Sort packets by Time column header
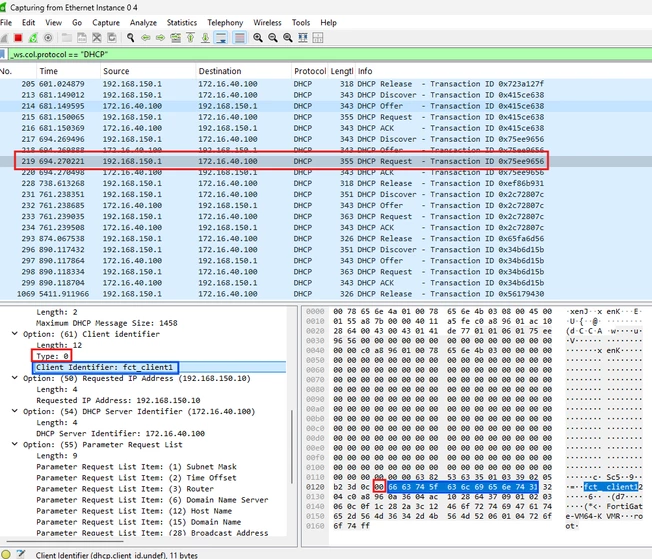The height and width of the screenshot is (559, 652). (x=68, y=71)
